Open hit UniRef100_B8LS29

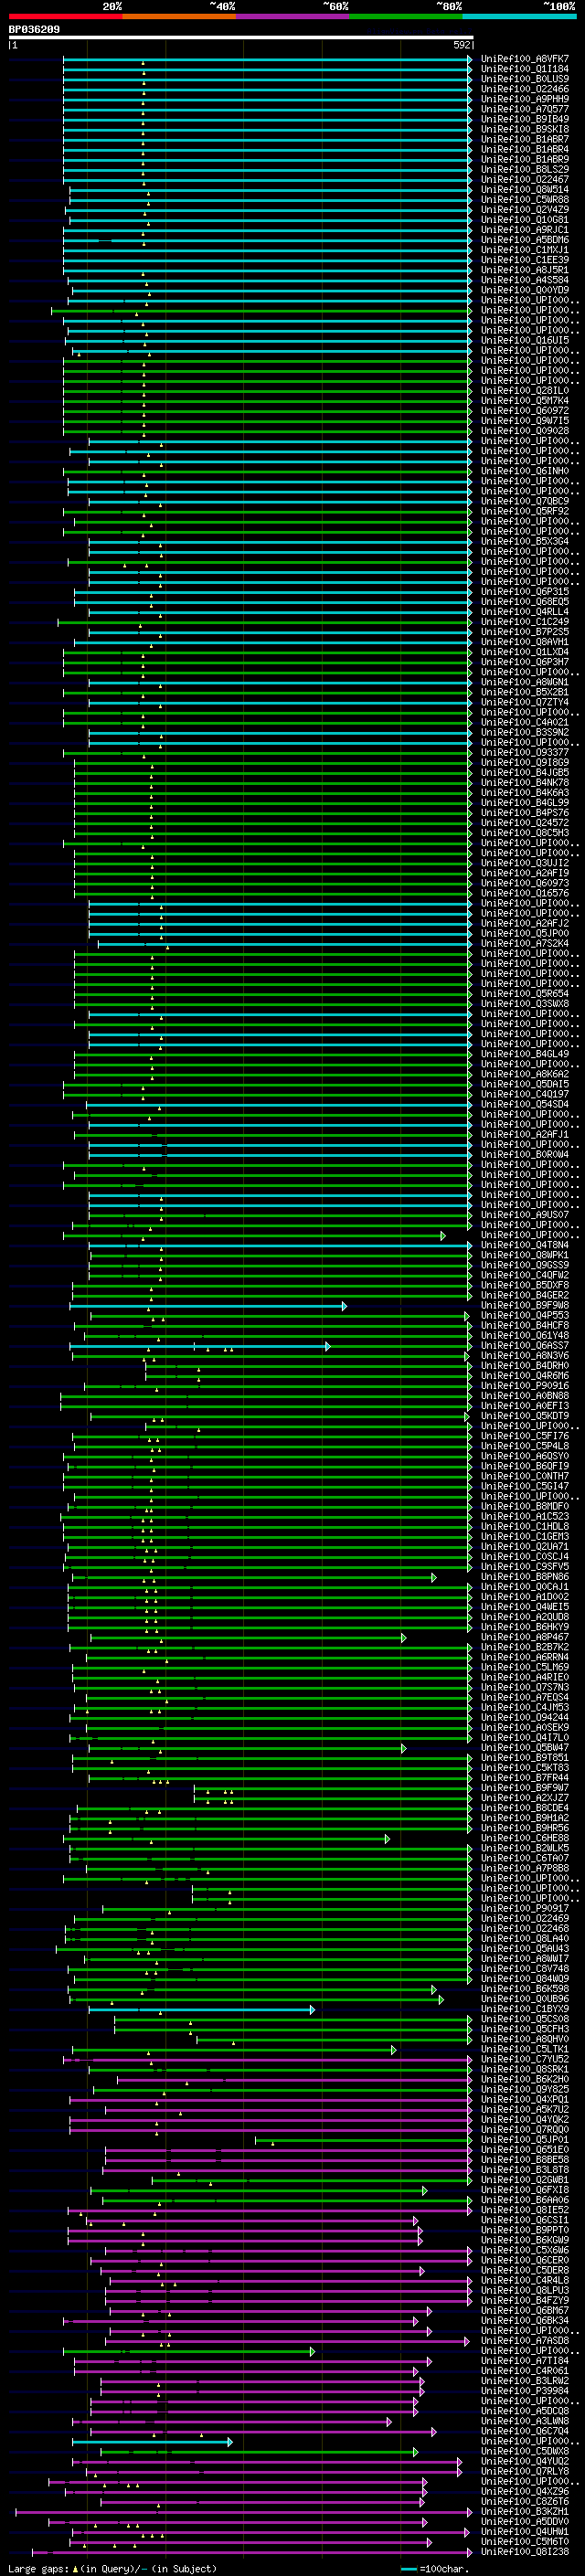click(525, 169)
